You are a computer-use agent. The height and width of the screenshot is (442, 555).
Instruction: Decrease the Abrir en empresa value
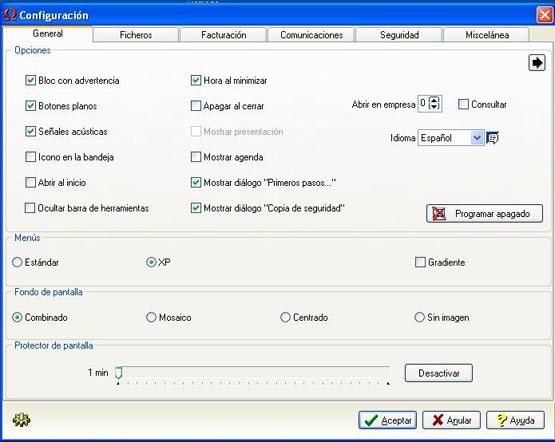tap(434, 107)
